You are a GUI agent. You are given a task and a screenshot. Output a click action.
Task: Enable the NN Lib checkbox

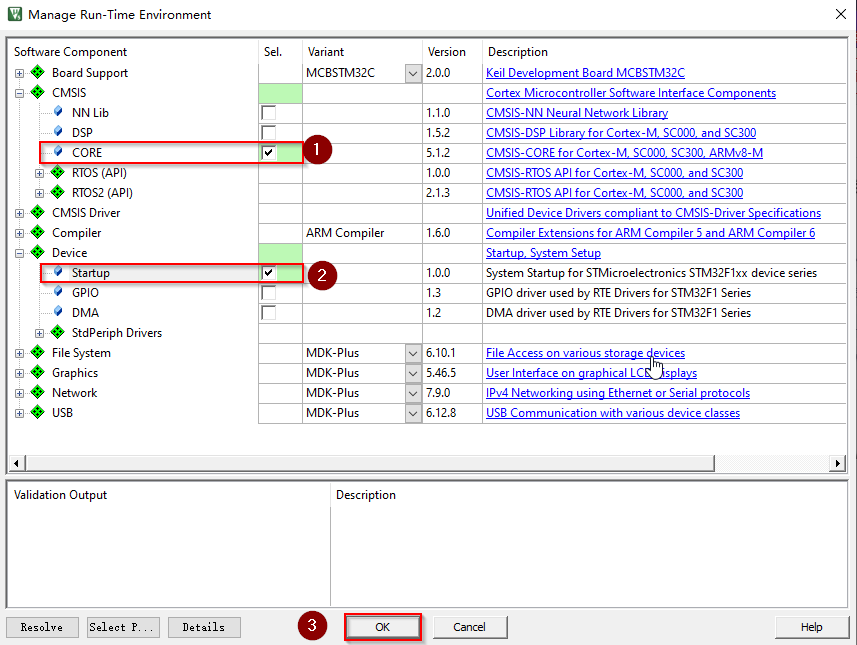click(268, 113)
